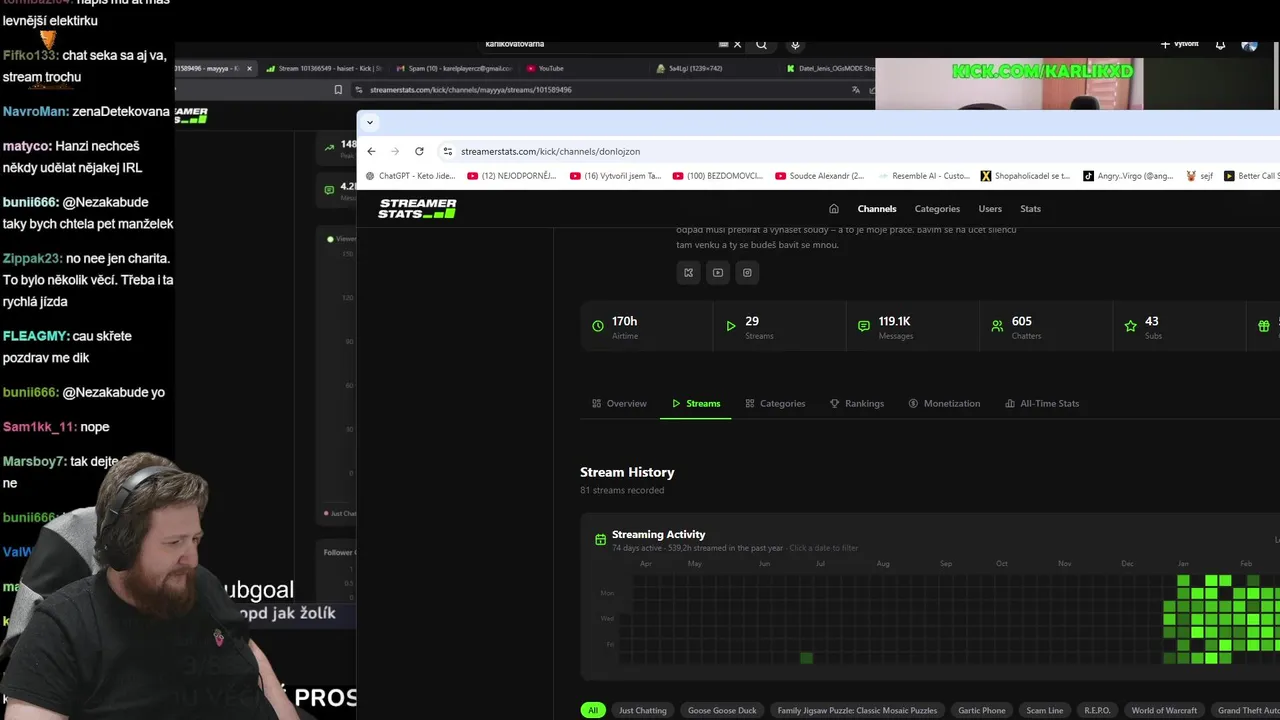
Task: Open the Resemble AI bookmark
Action: tap(924, 176)
